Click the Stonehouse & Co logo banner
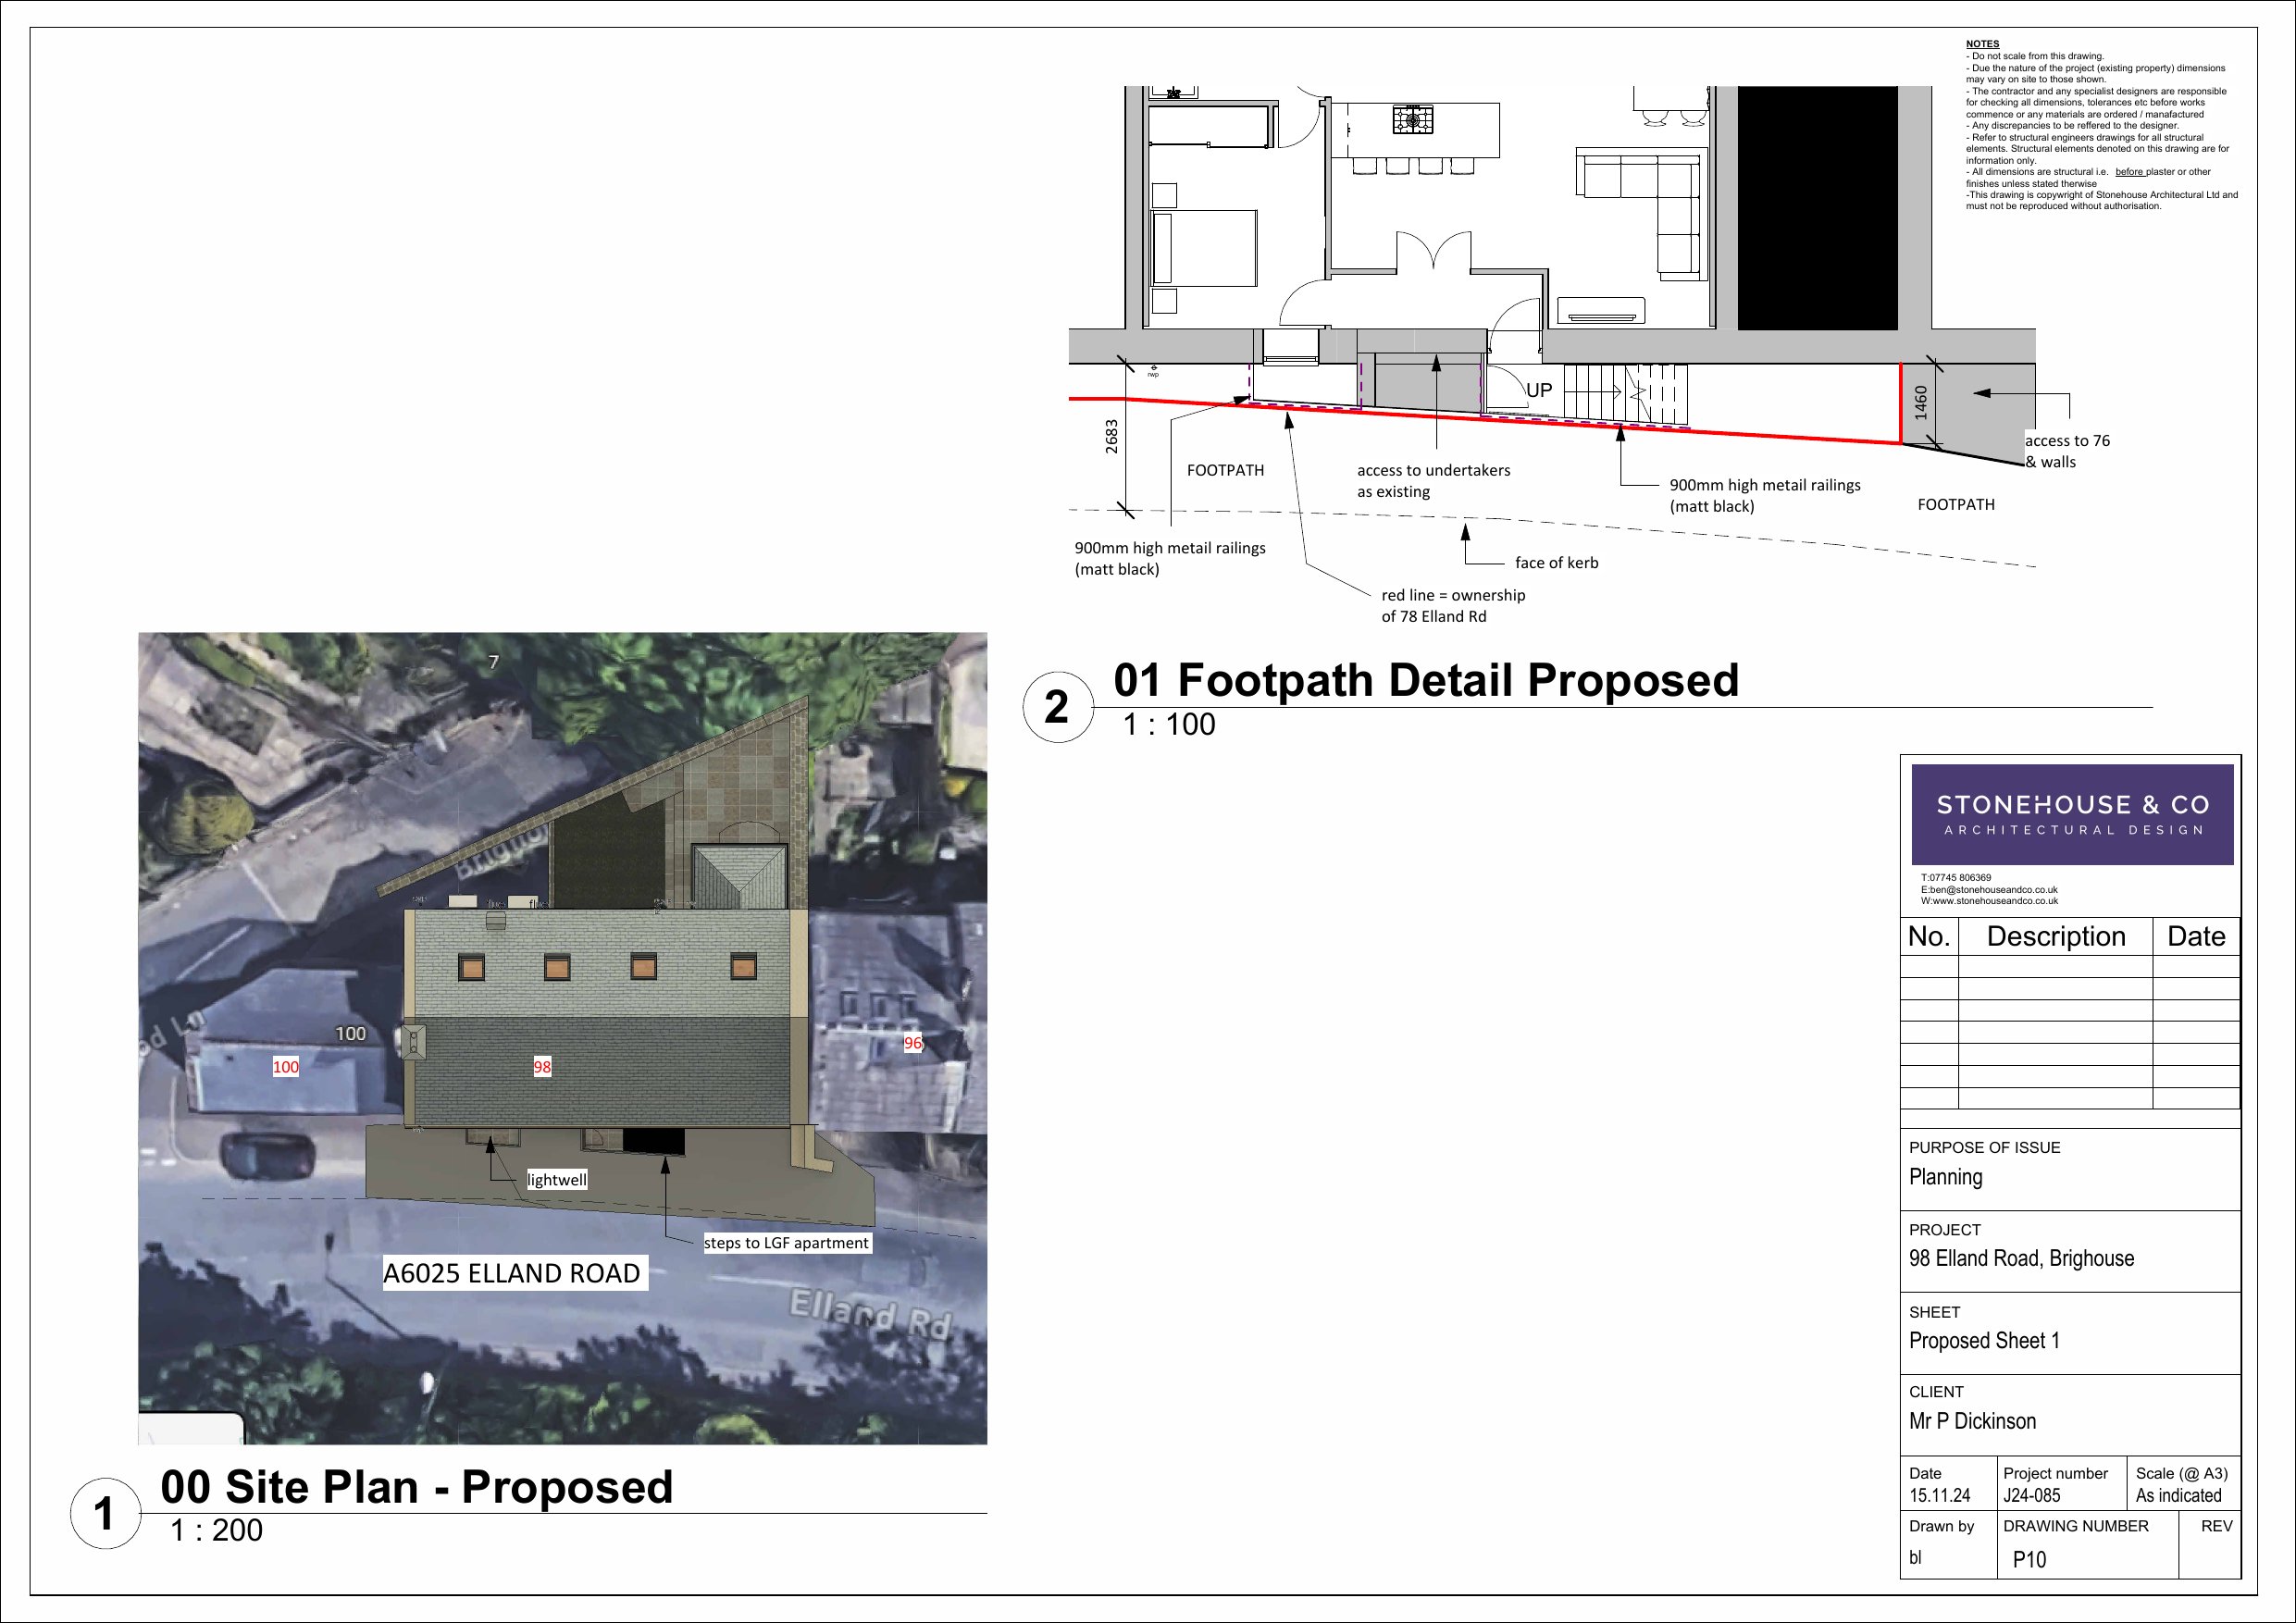Viewport: 2296px width, 1623px height. (2072, 814)
